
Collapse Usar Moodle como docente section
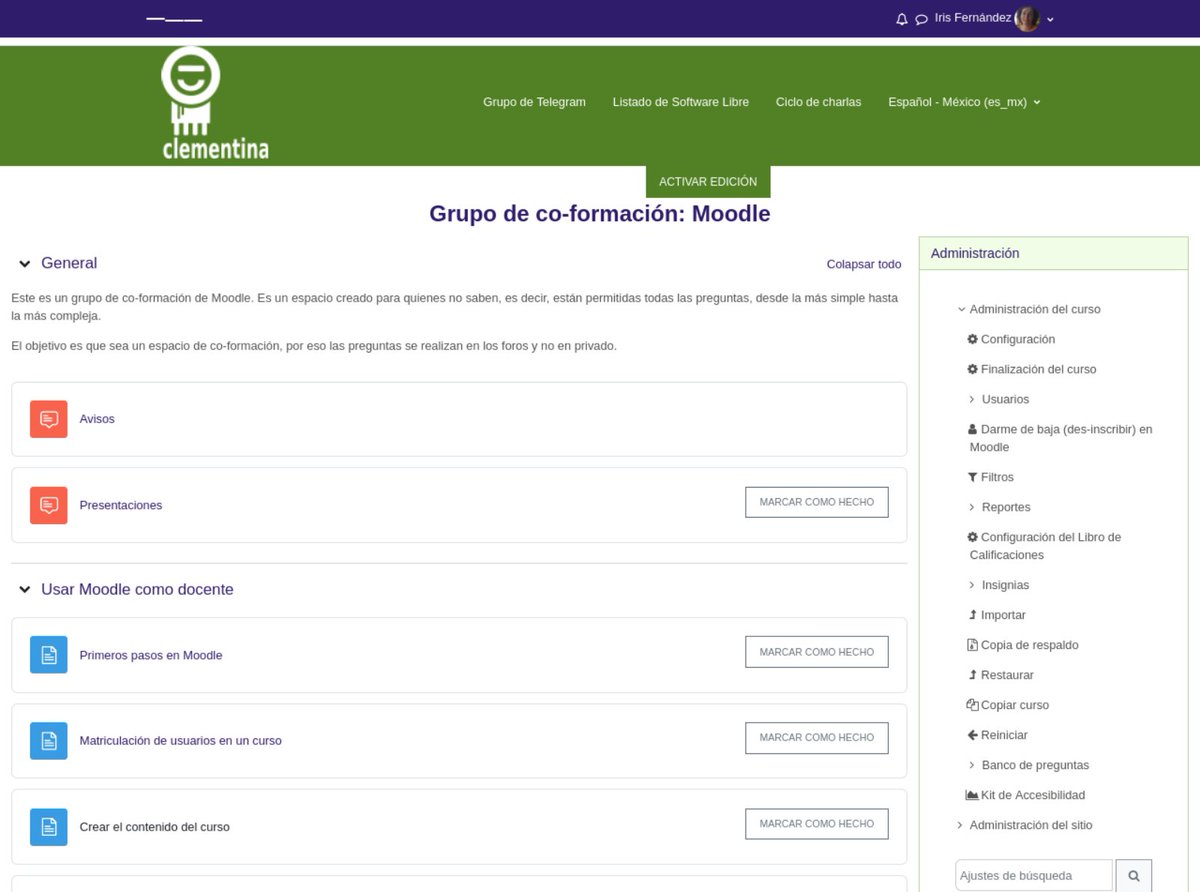coord(24,590)
